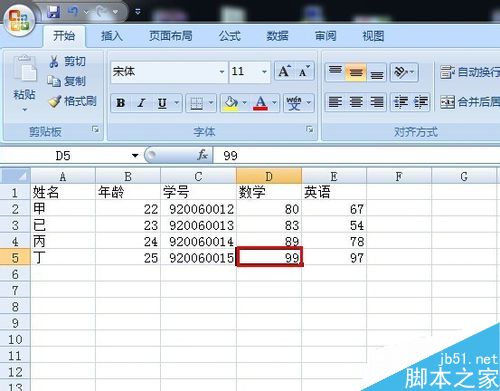Select the 姓名 header cell
Image resolution: width=500 pixels, height=391 pixels.
coord(63,192)
